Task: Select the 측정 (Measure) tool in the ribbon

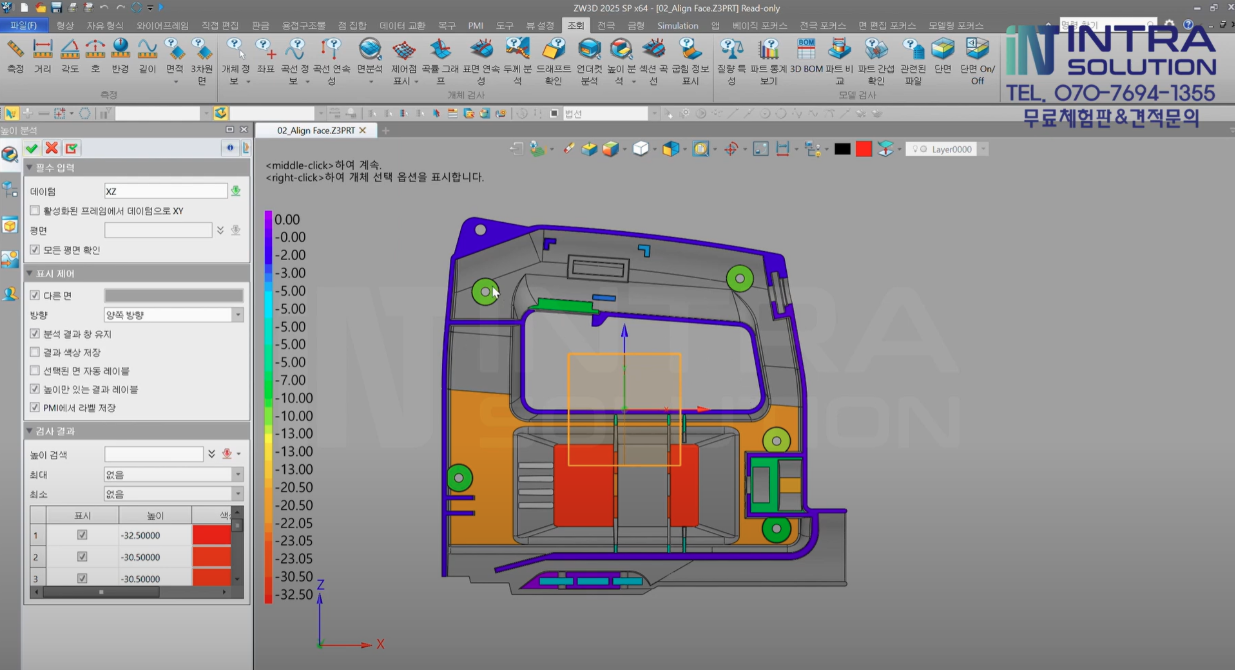Action: 15,55
